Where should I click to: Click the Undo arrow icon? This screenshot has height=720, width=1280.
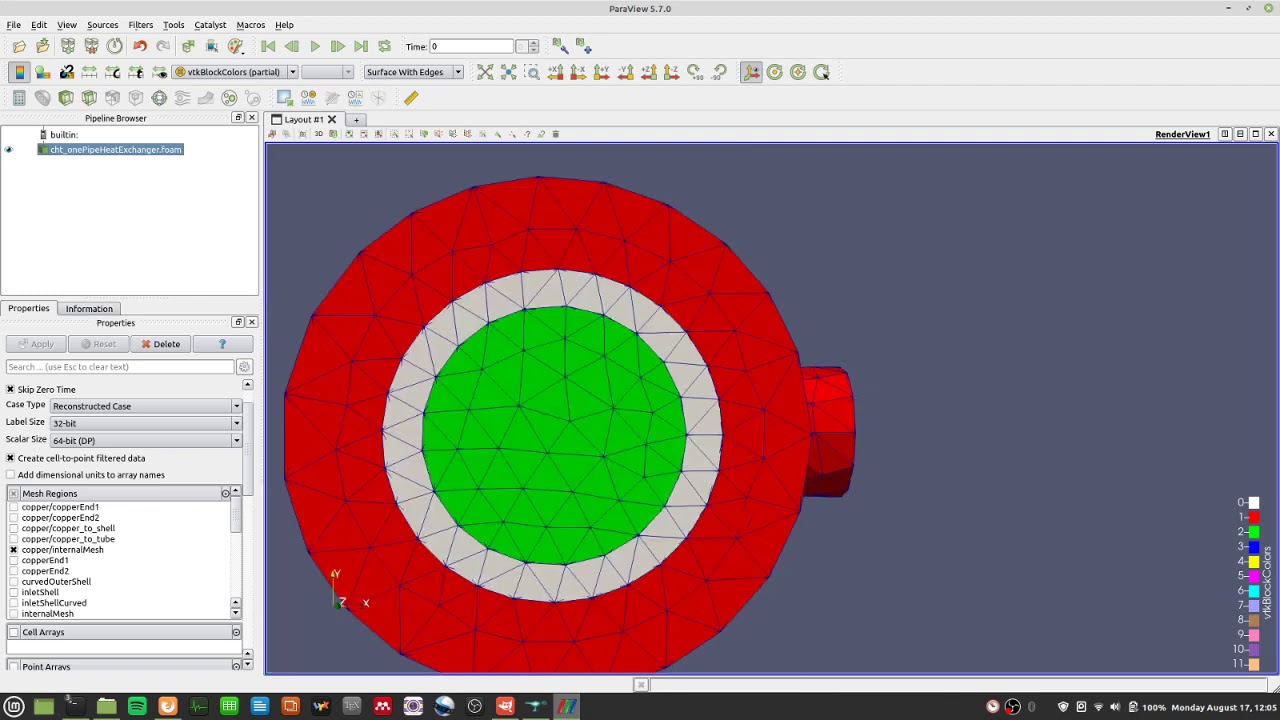[139, 46]
